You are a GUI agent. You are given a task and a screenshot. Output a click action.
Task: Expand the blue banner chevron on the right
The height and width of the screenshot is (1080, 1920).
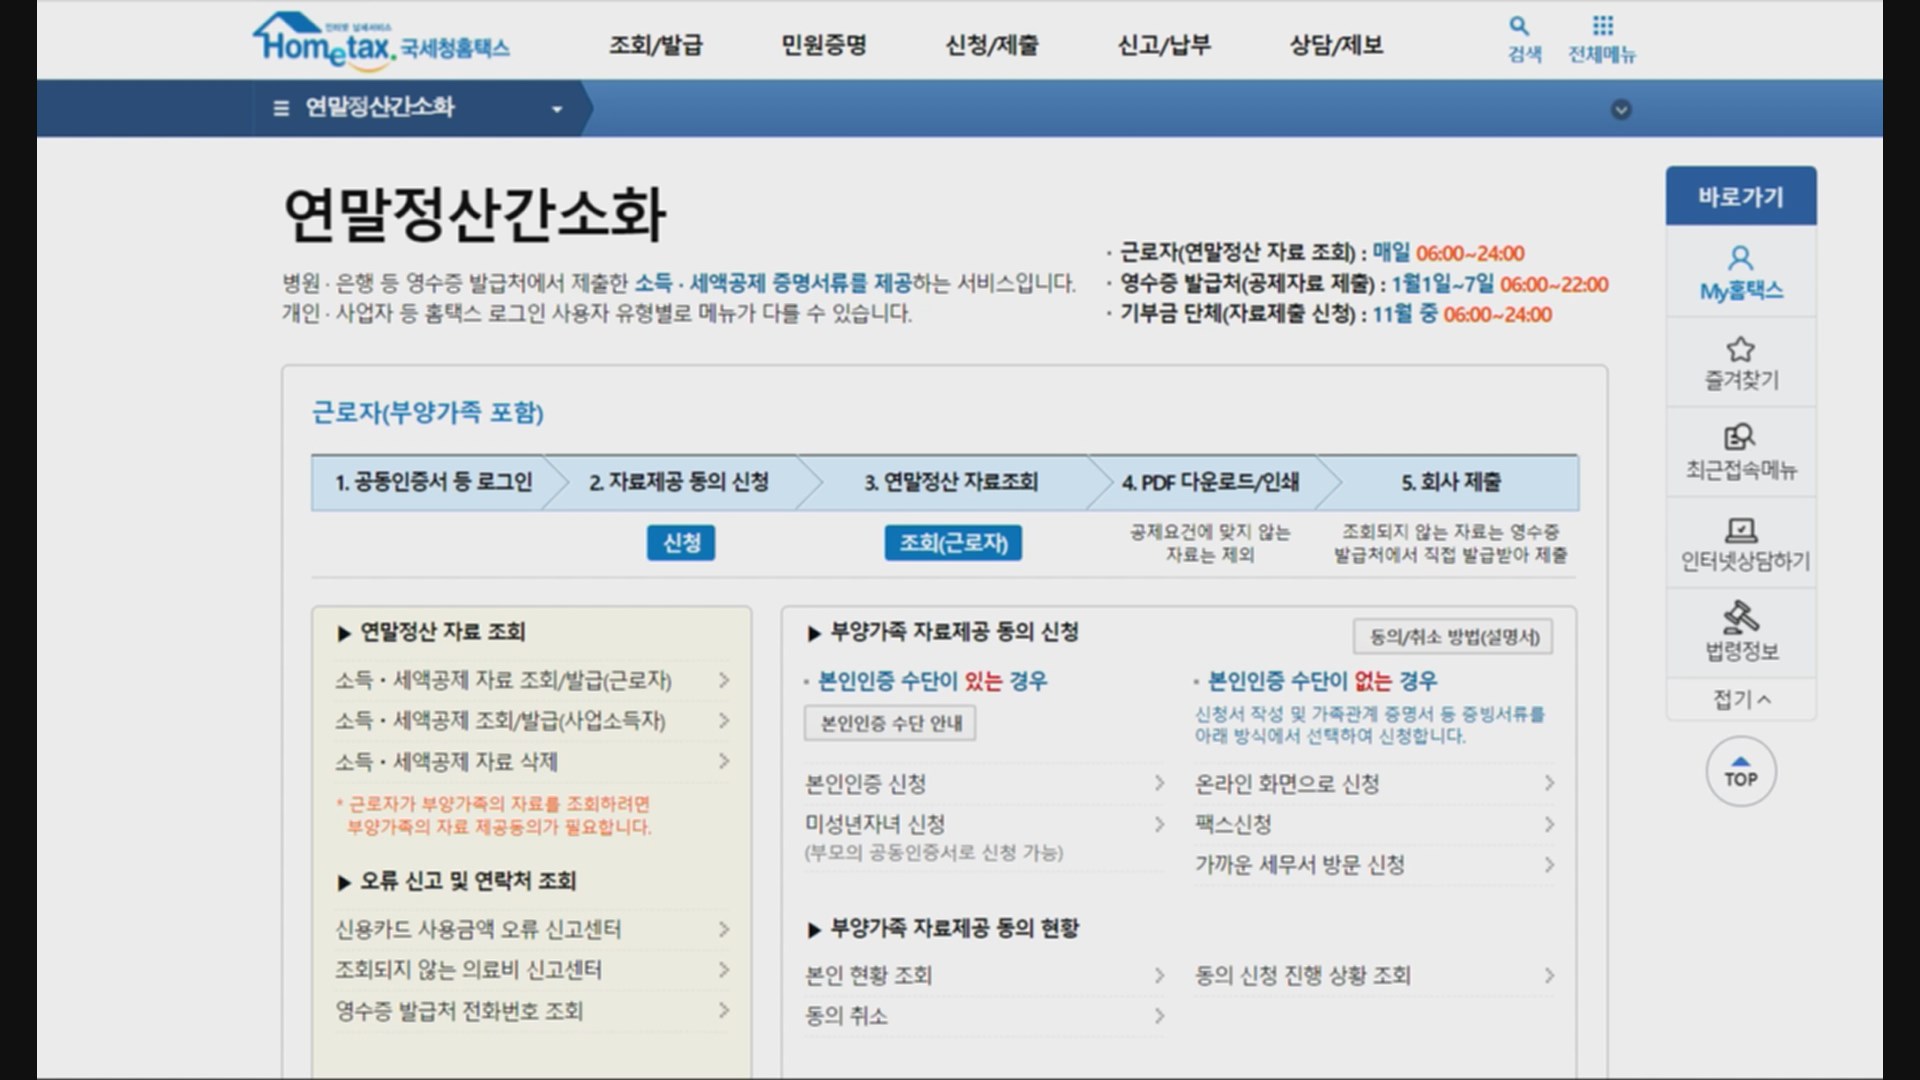point(1622,110)
